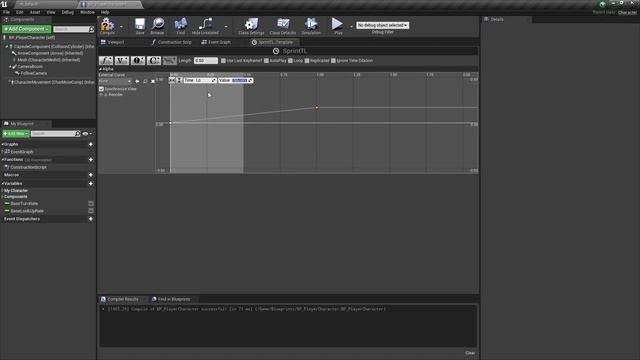Zoom to fit vertical in curve editor
The height and width of the screenshot is (360, 640).
click(x=179, y=80)
